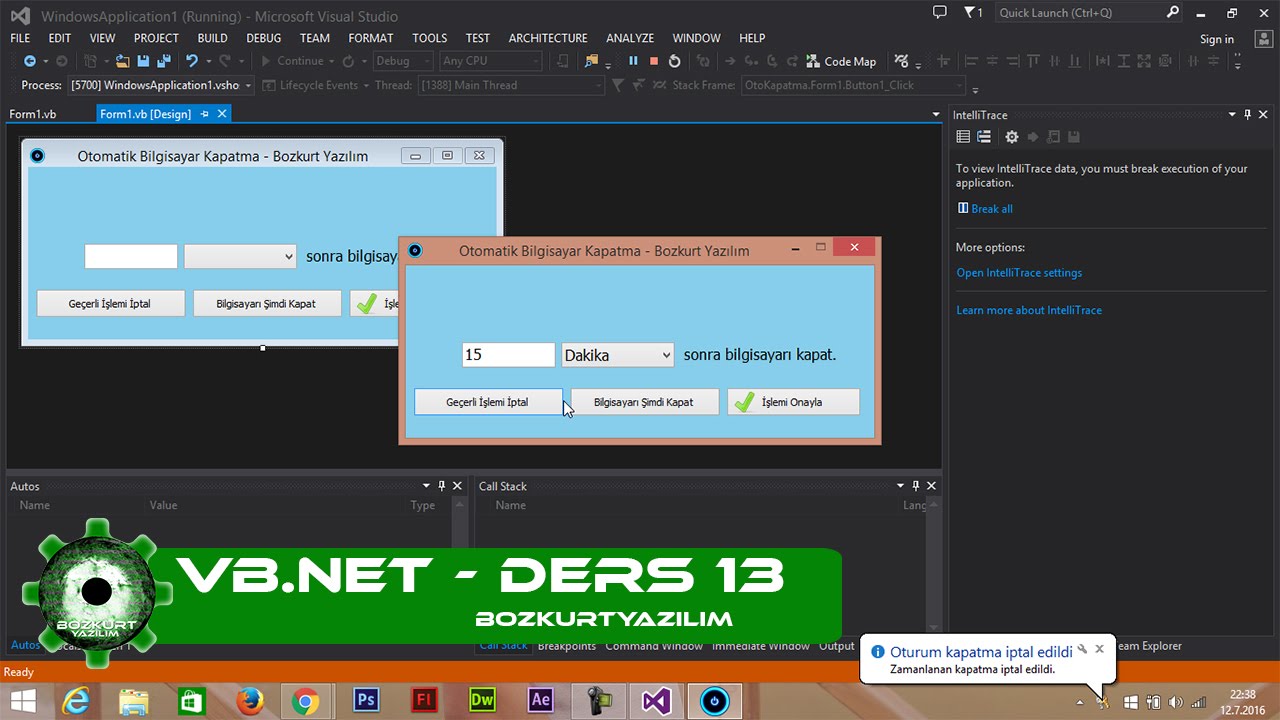
Task: Open IntelliTrace settings link
Action: [1019, 273]
